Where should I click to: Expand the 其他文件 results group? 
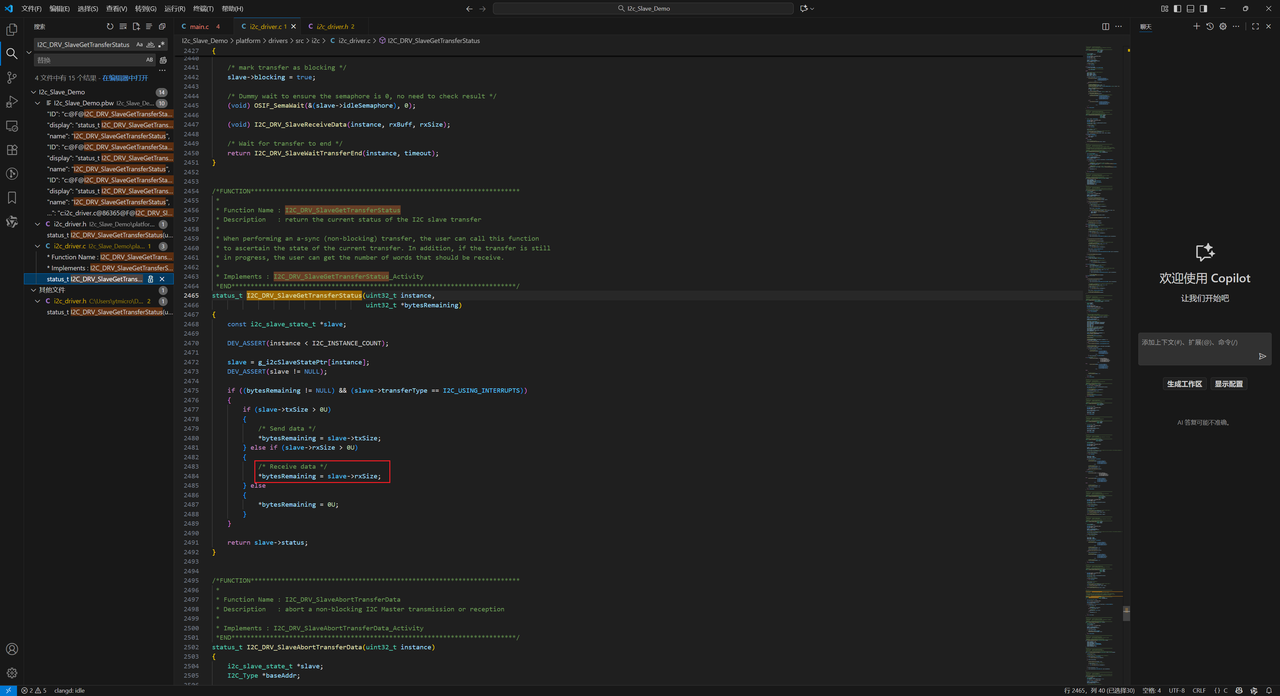click(x=33, y=289)
